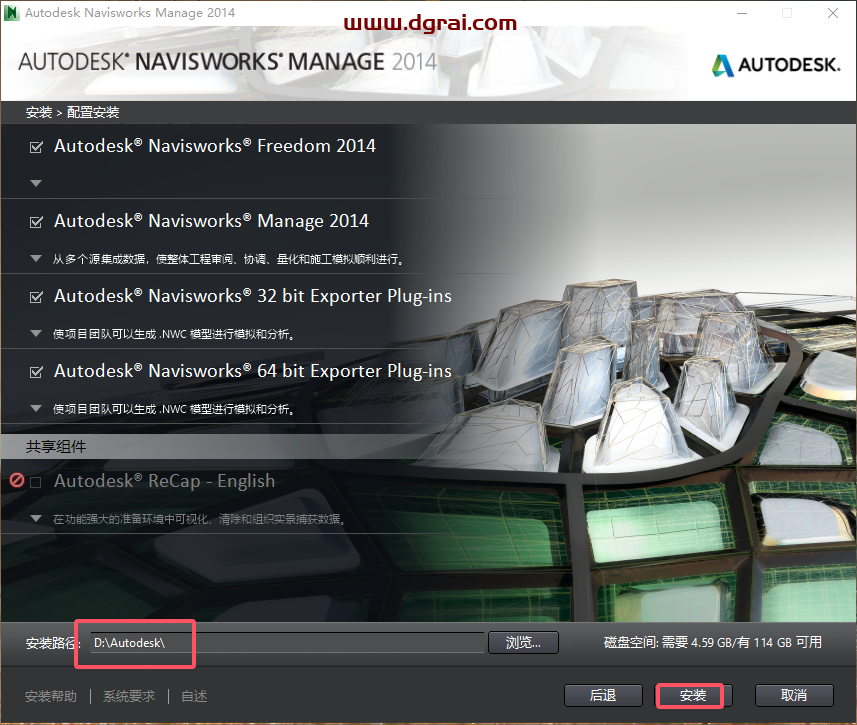
Task: Open the 系统要求 system requirements link
Action: [x=129, y=697]
